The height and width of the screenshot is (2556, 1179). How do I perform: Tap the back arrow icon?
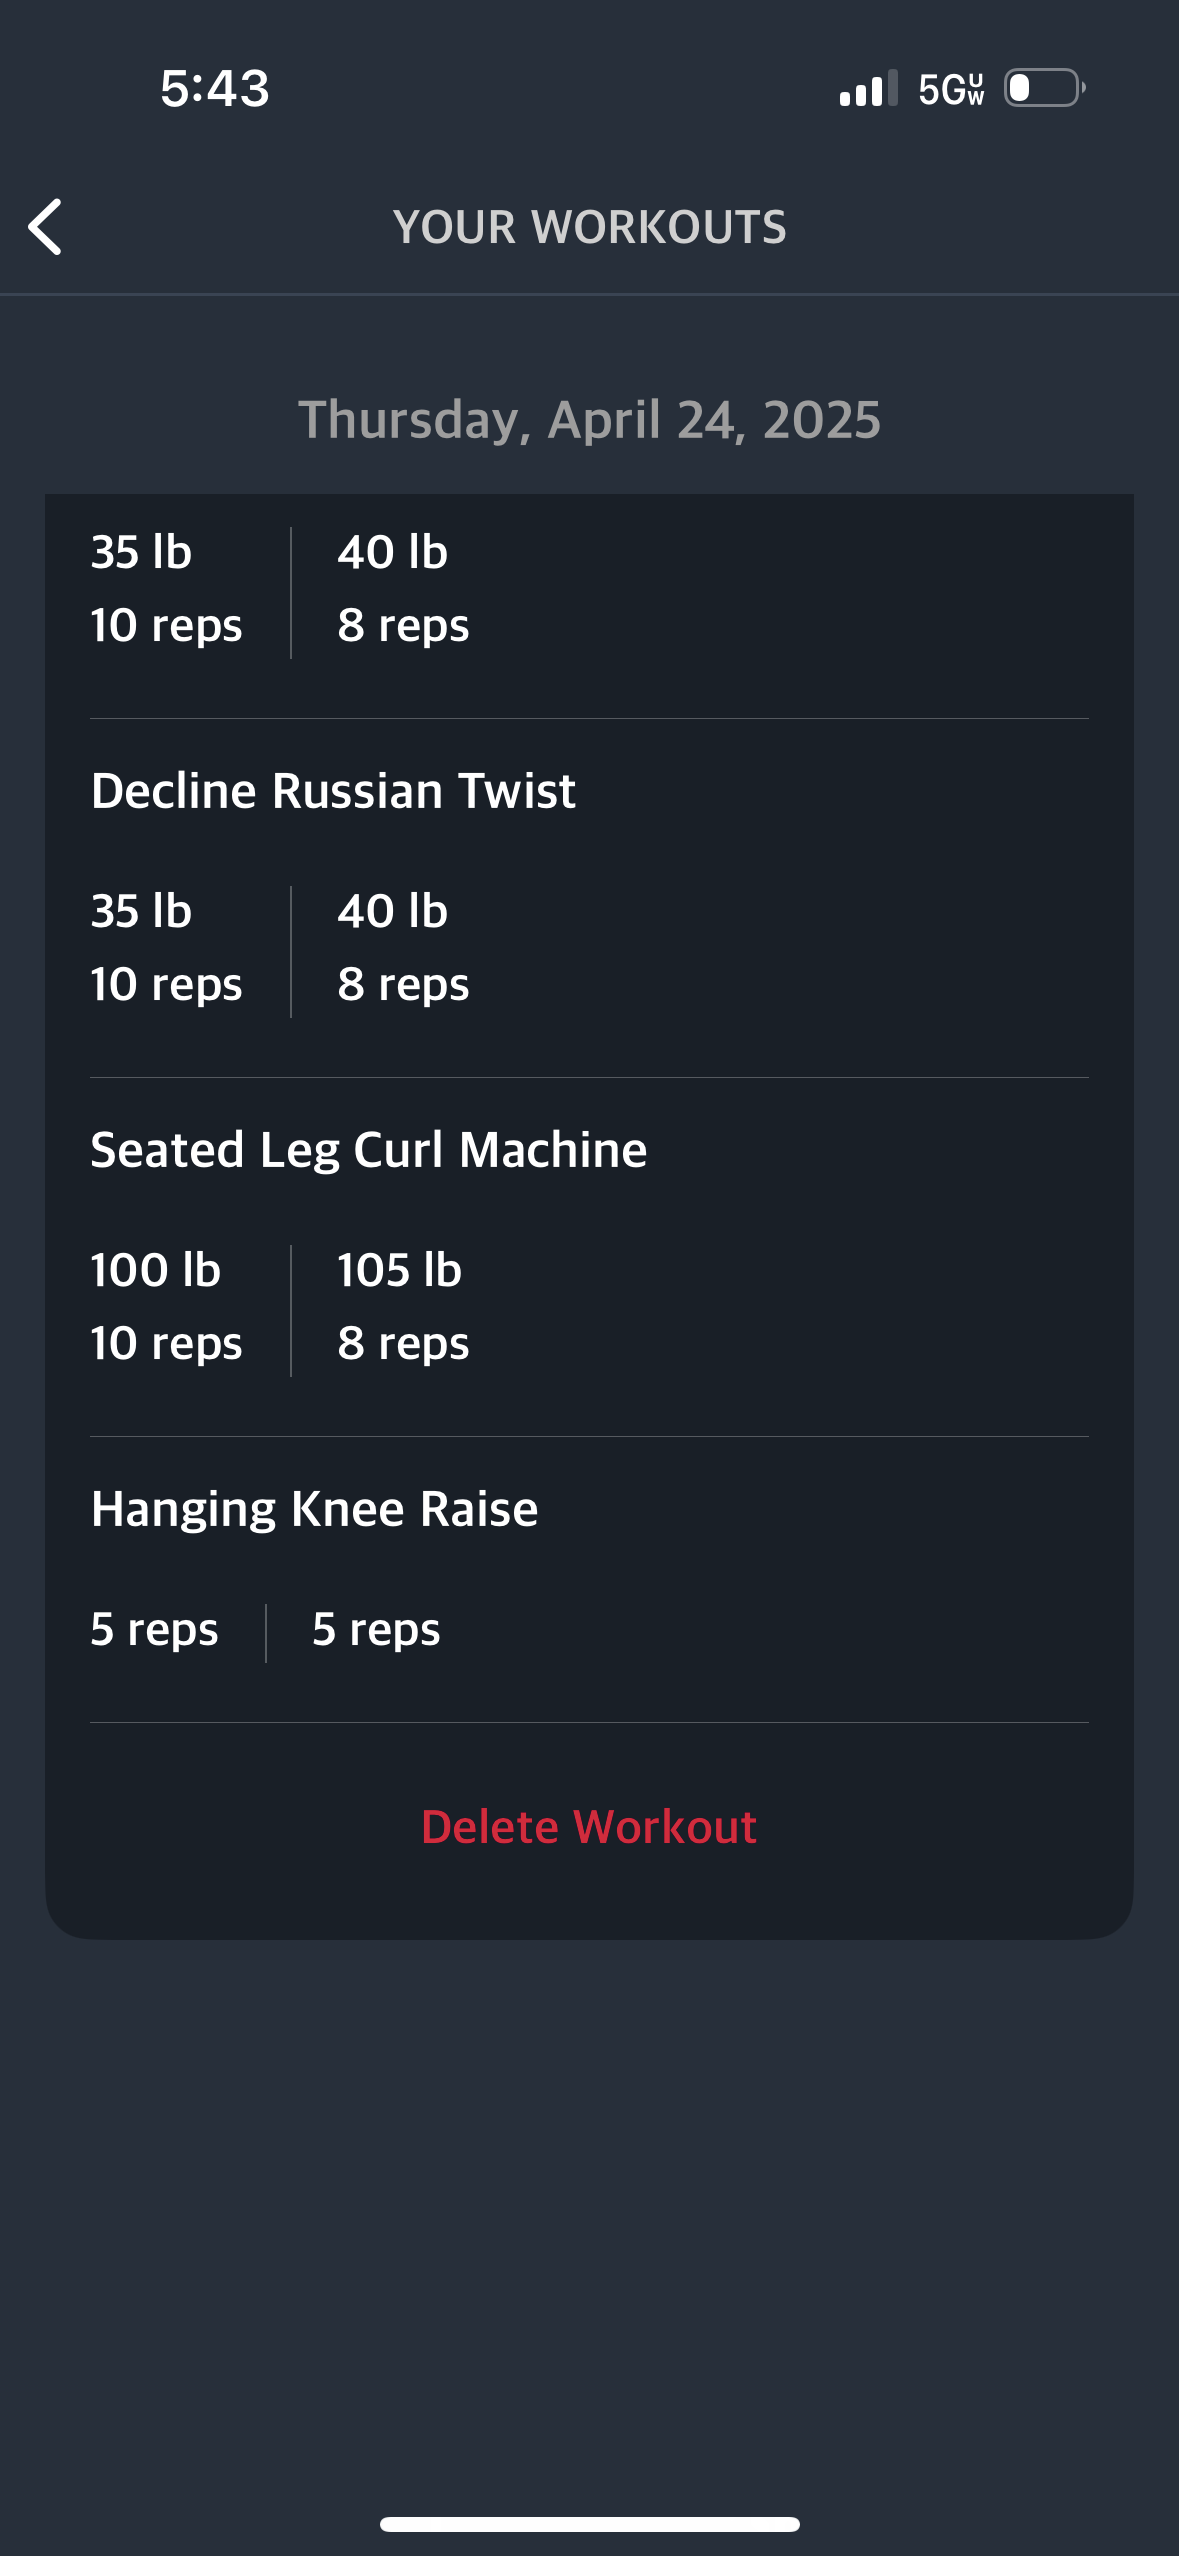[x=46, y=227]
